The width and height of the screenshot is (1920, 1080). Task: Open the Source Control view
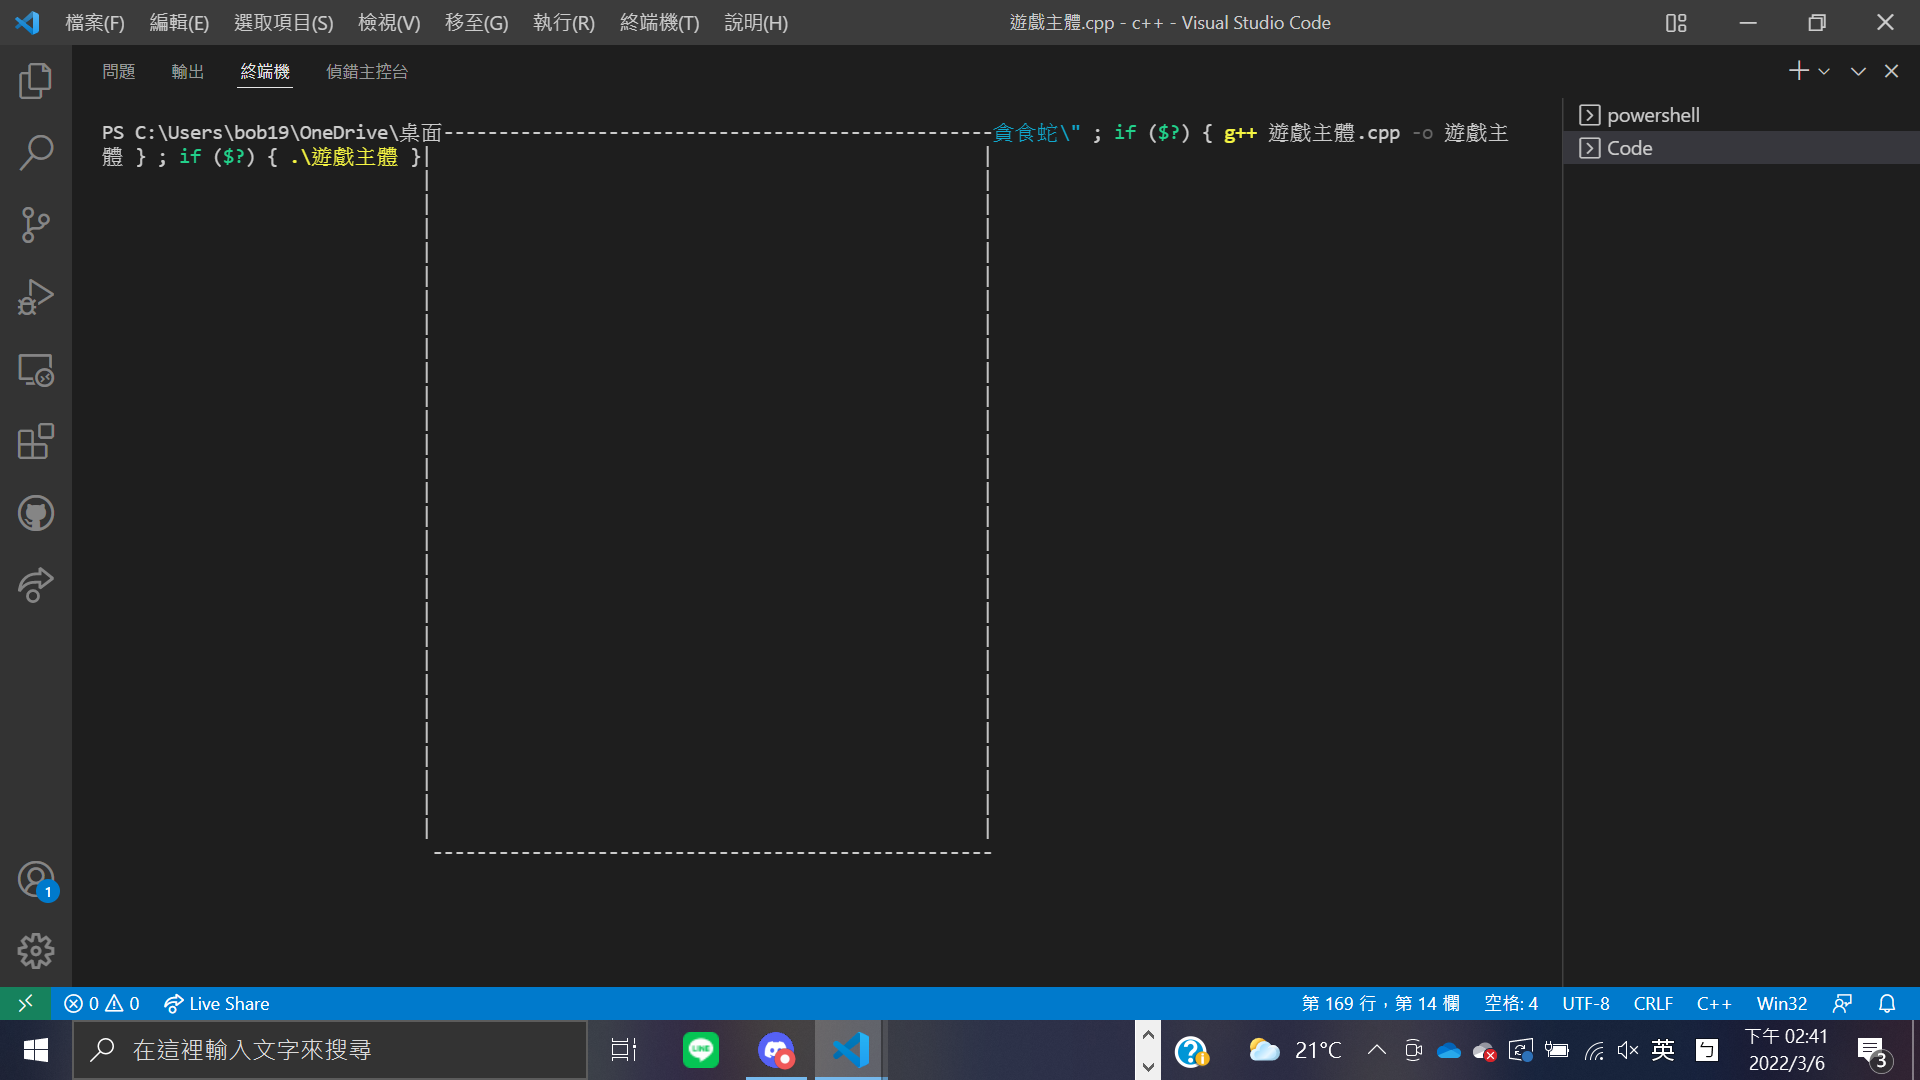(x=35, y=225)
